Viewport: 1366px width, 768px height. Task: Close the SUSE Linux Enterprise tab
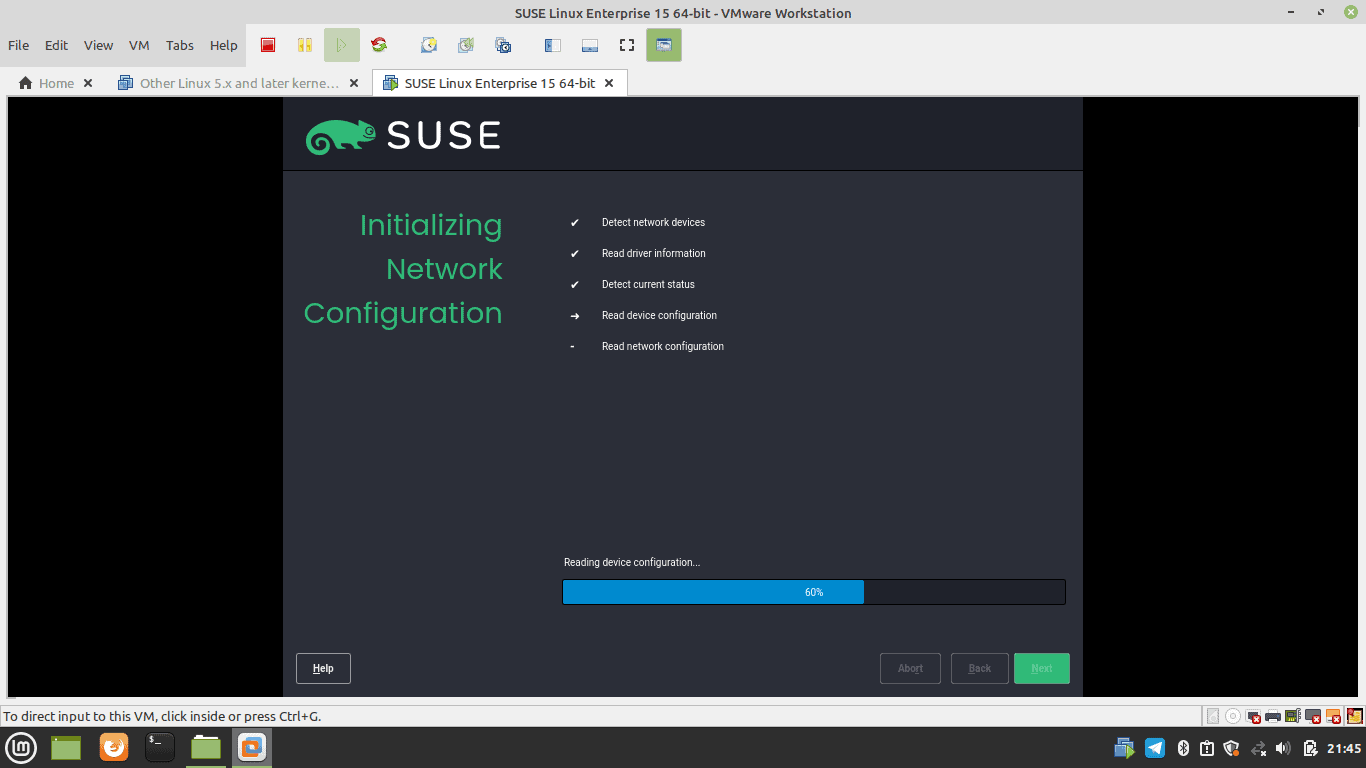[x=609, y=83]
